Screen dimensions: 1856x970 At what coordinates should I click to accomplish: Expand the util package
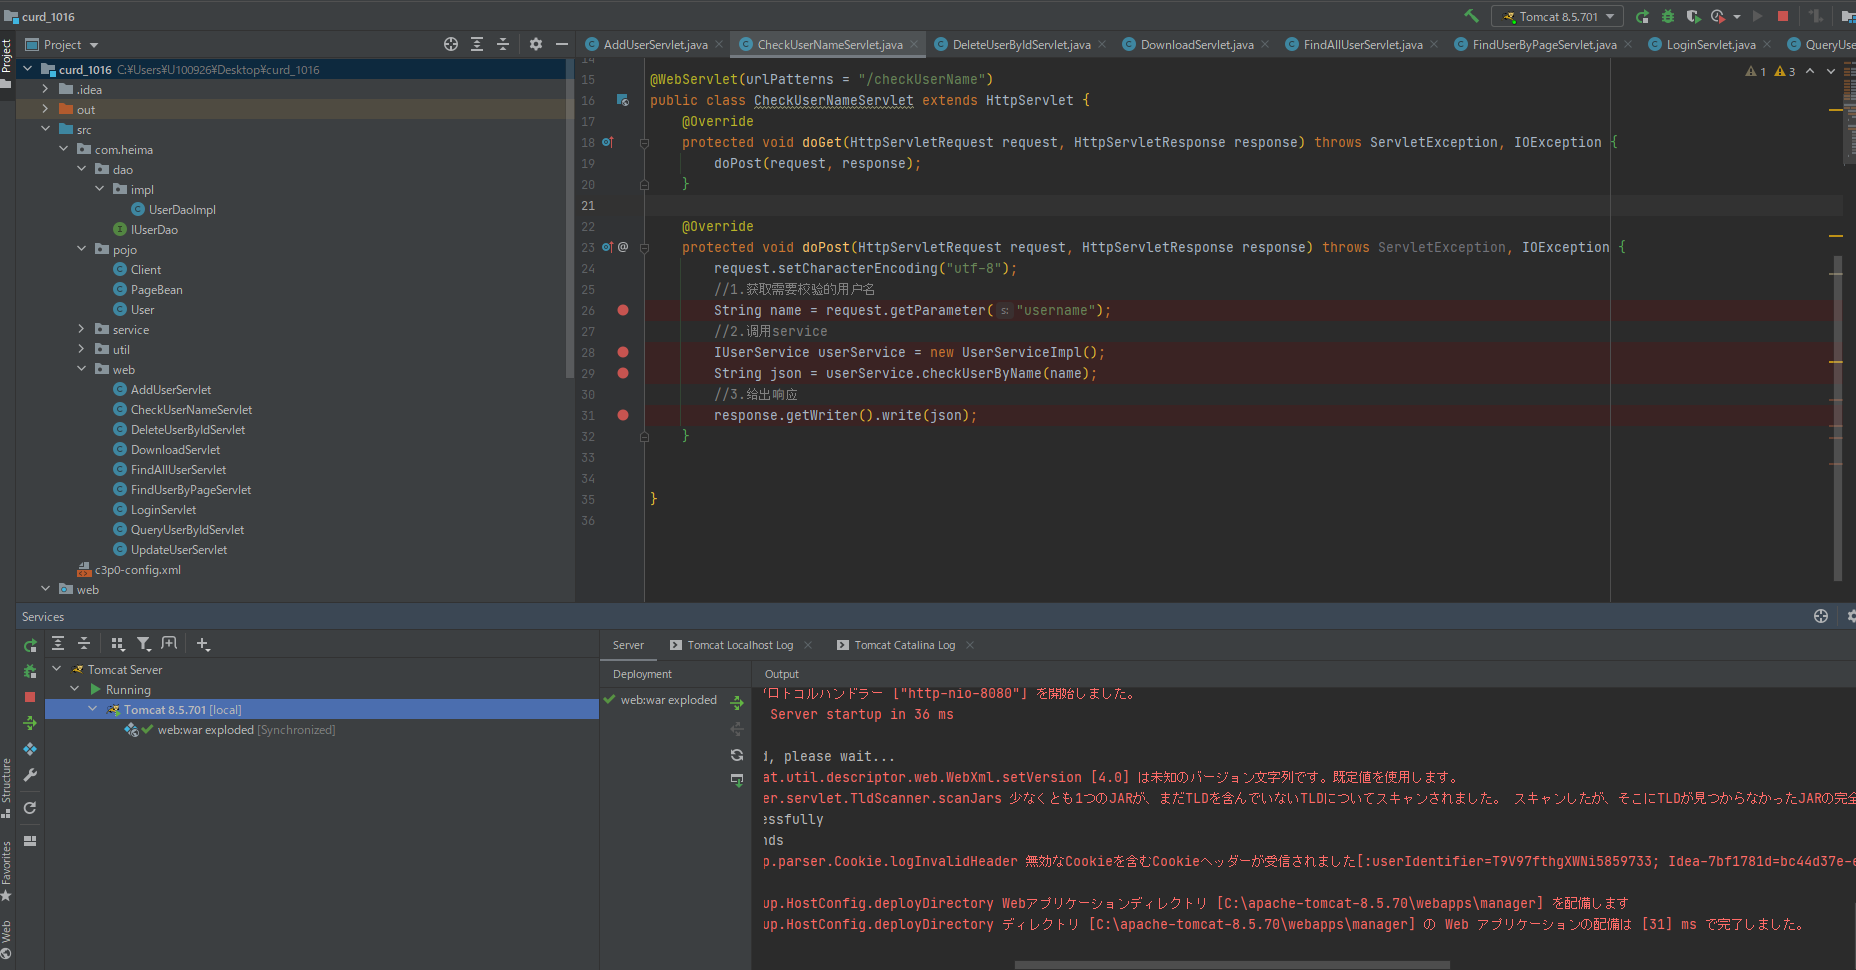click(x=81, y=349)
